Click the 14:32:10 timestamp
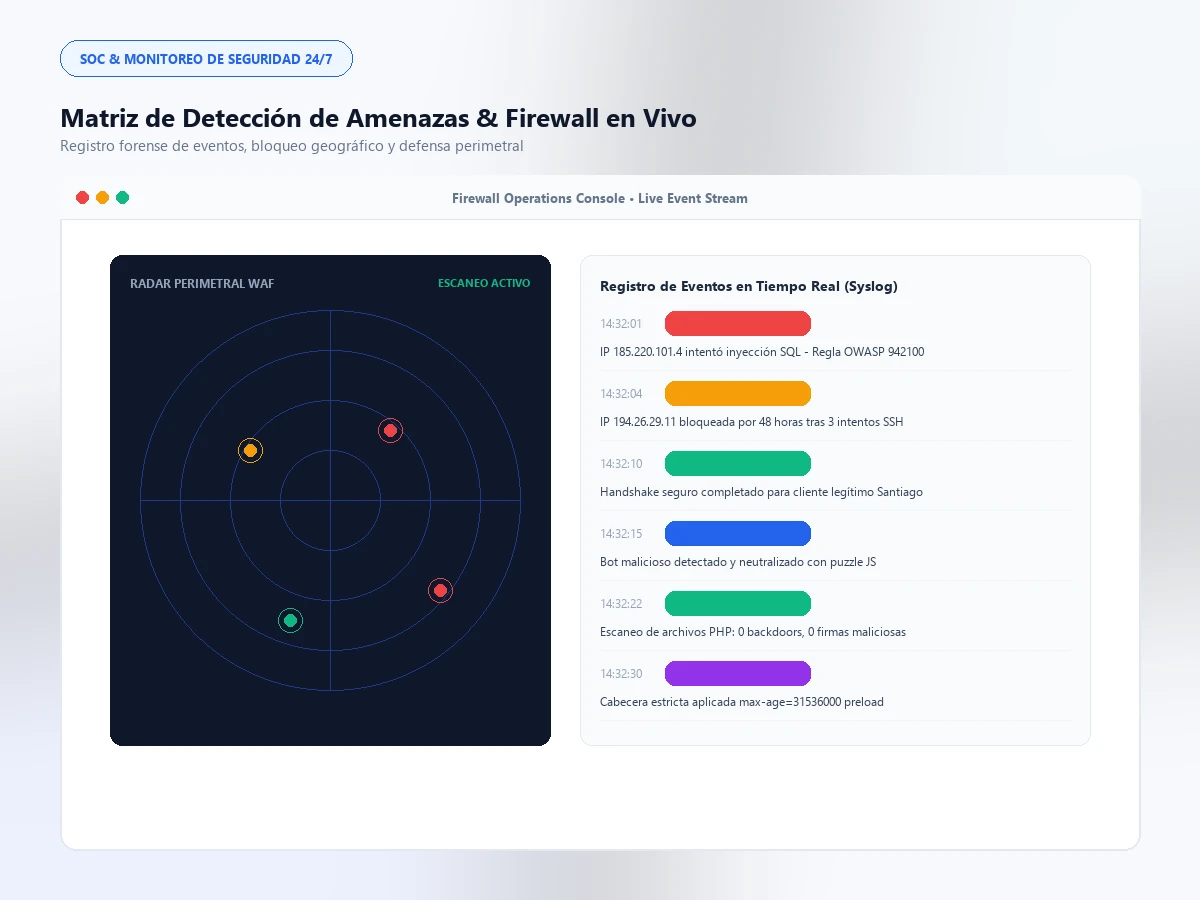The height and width of the screenshot is (900, 1200). (621, 464)
